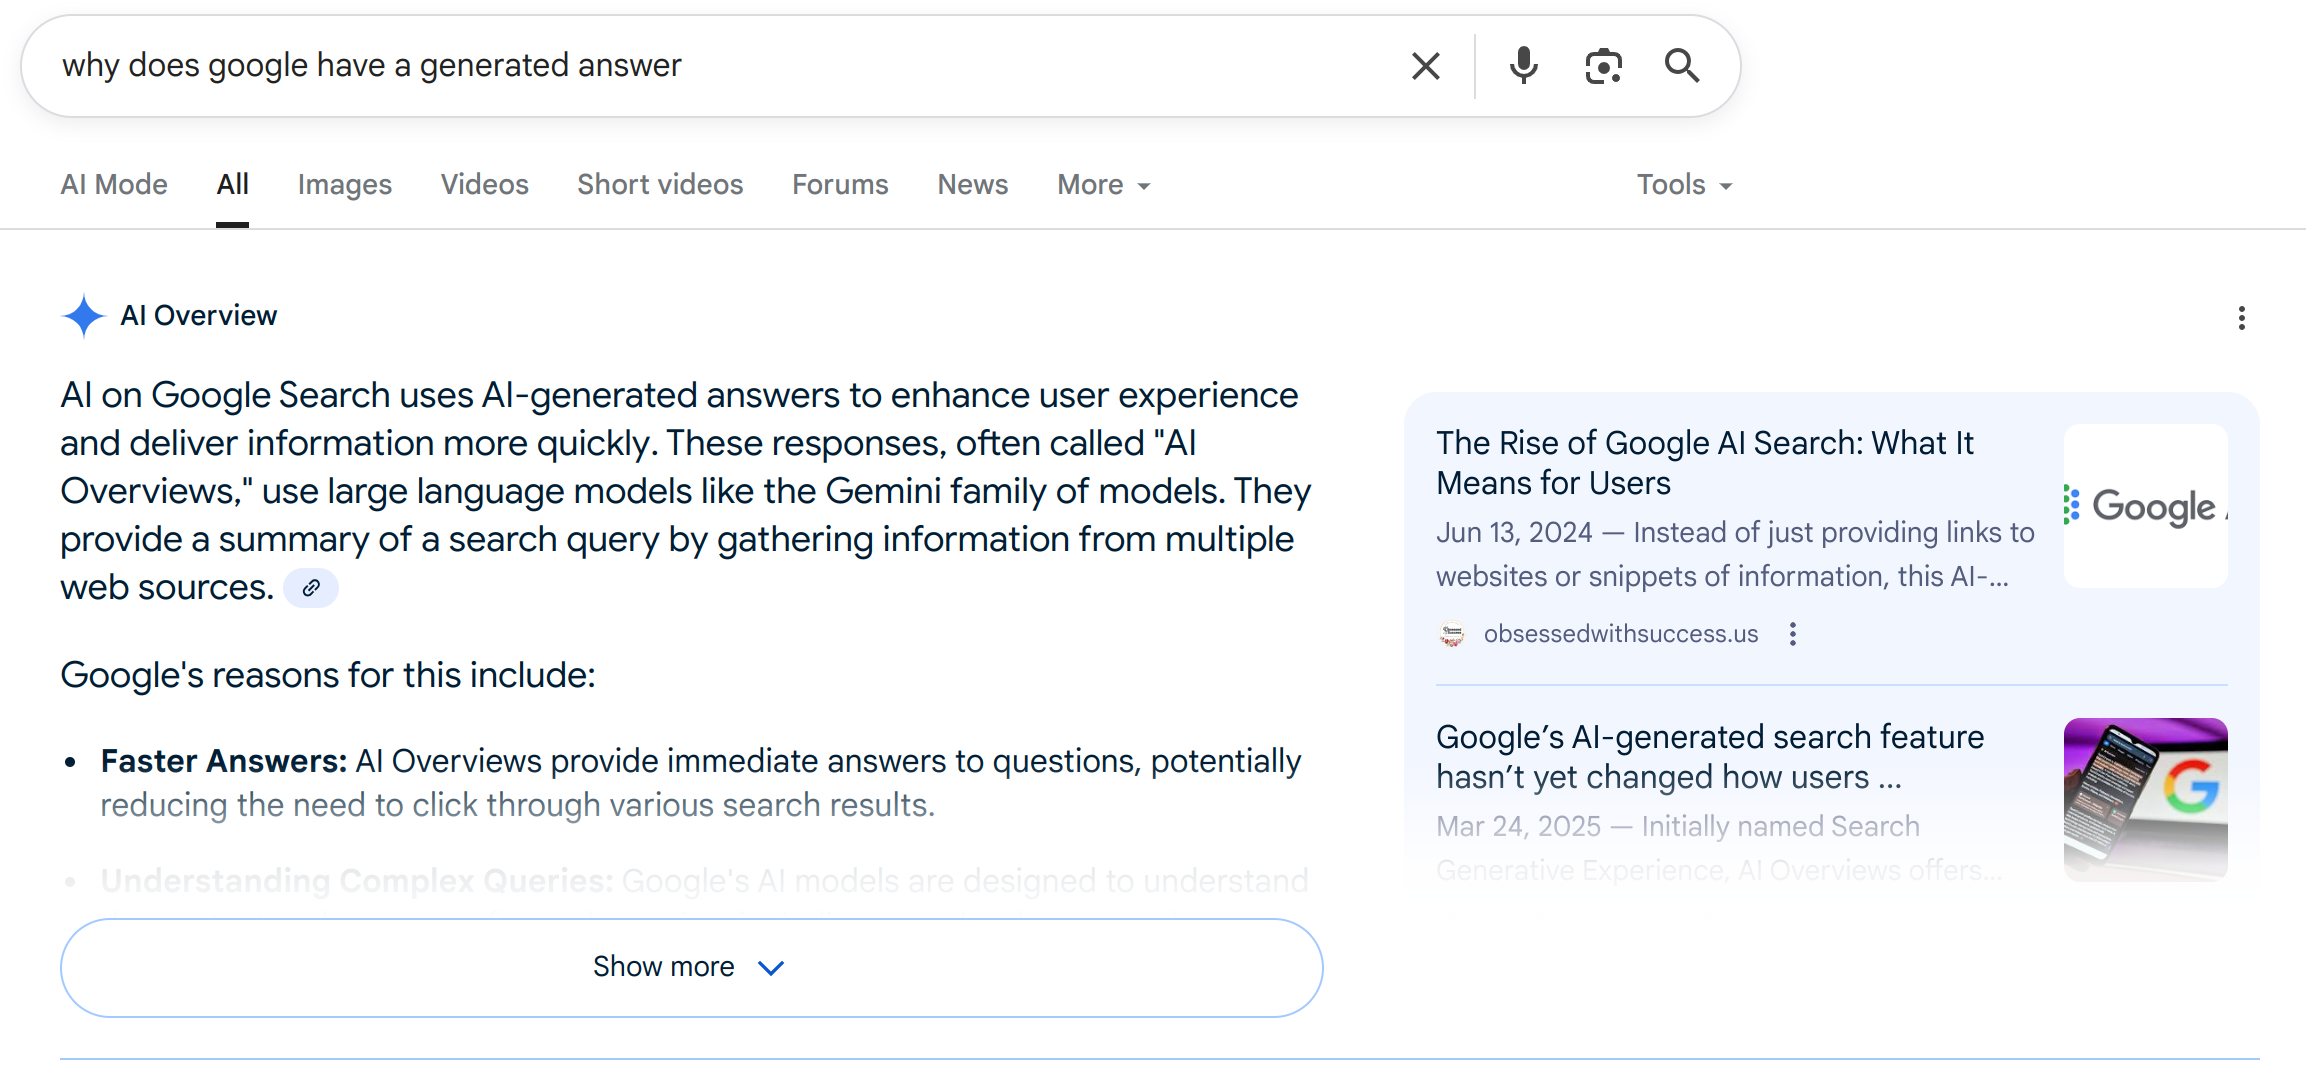
Task: Open The Rise of Google AI Search article
Action: [x=1704, y=463]
